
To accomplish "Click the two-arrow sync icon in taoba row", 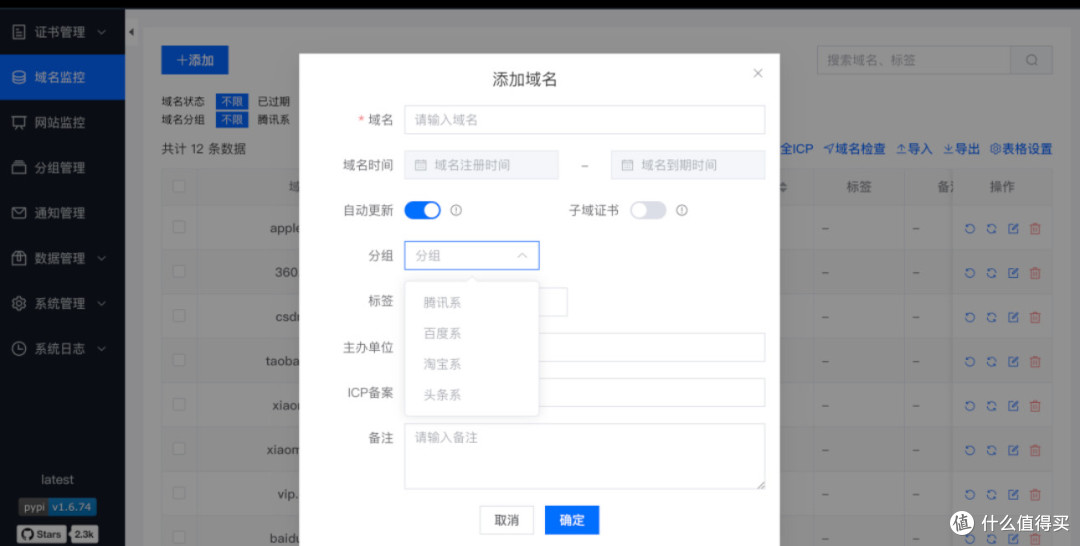I will [991, 361].
